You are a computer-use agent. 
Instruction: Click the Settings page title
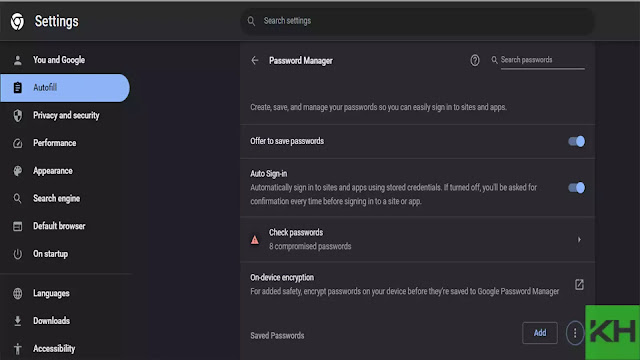[x=56, y=21]
